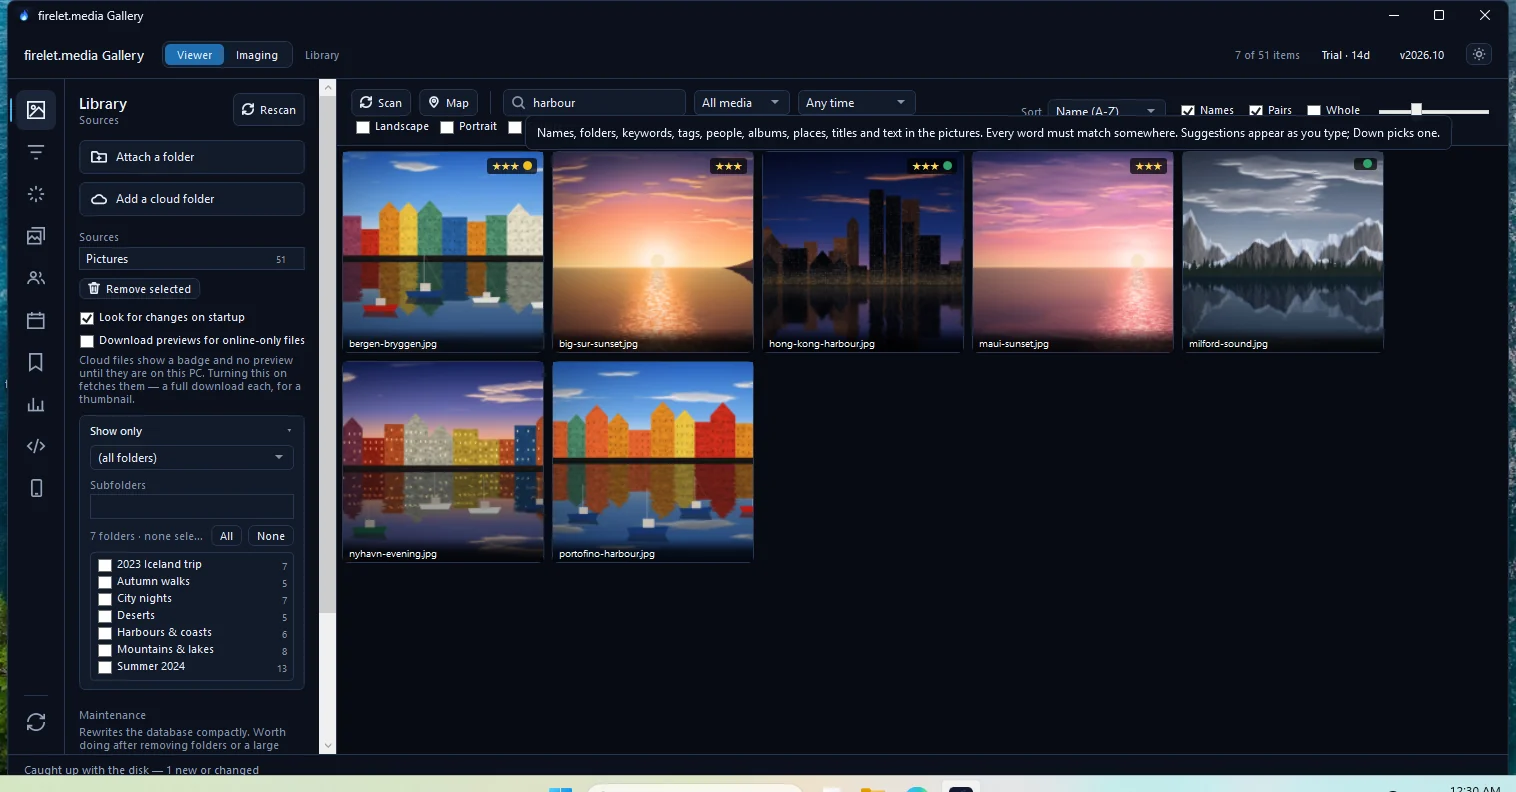Uncheck the Pairs checkbox
This screenshot has width=1516, height=792.
tap(1256, 111)
